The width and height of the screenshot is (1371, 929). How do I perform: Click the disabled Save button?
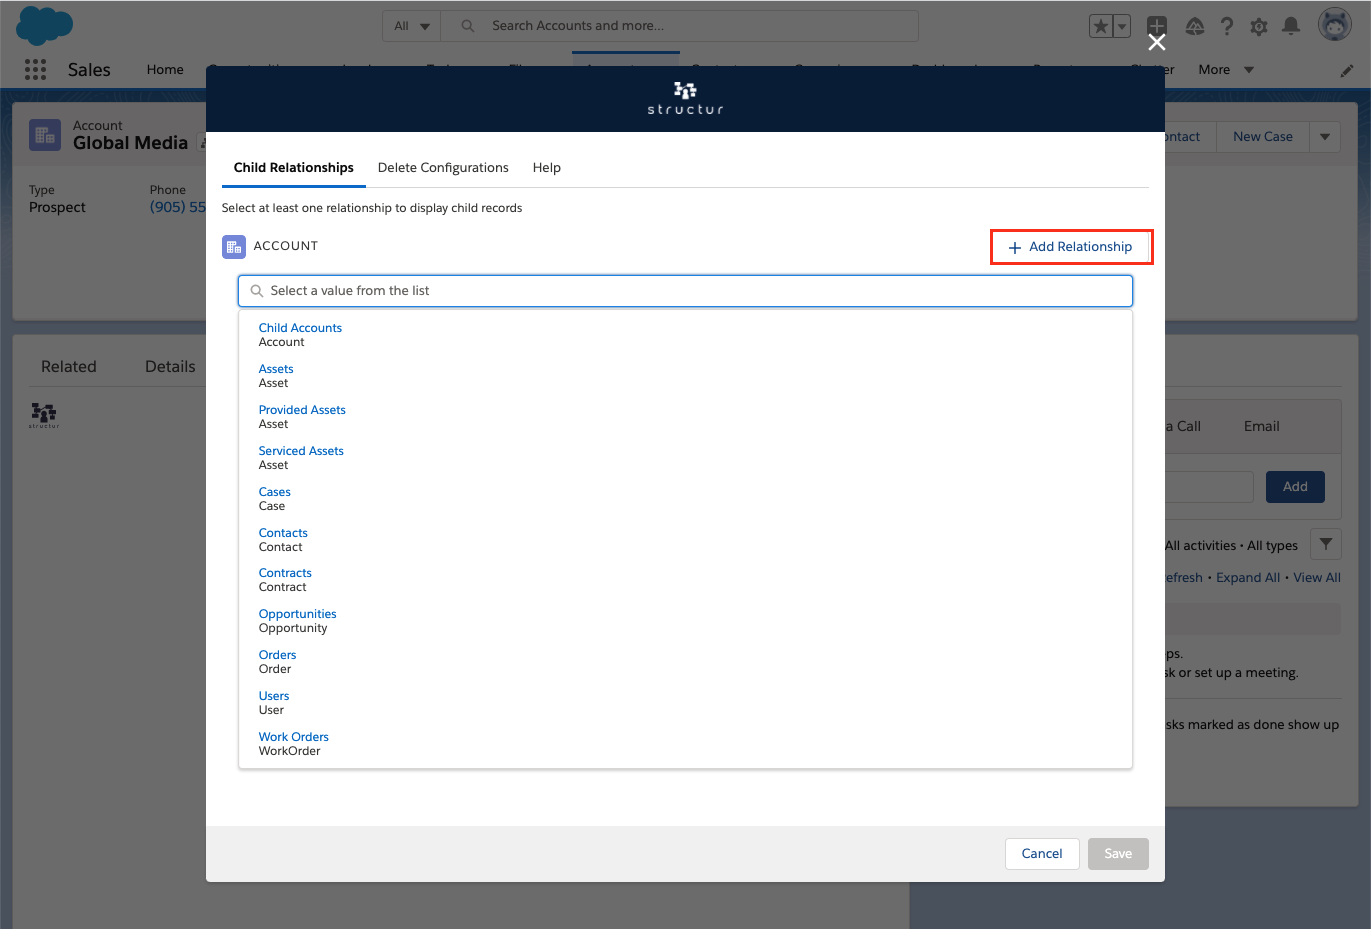[1118, 854]
